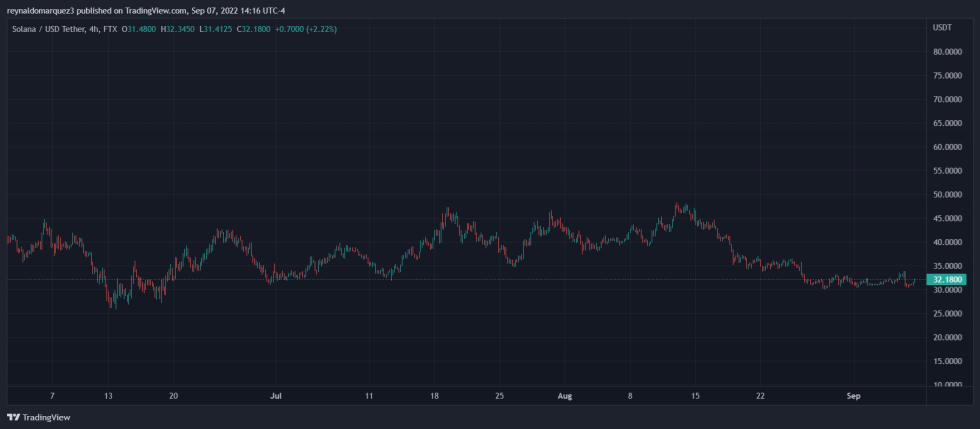
Task: Click the 25.0000 price level on axis
Action: click(946, 313)
